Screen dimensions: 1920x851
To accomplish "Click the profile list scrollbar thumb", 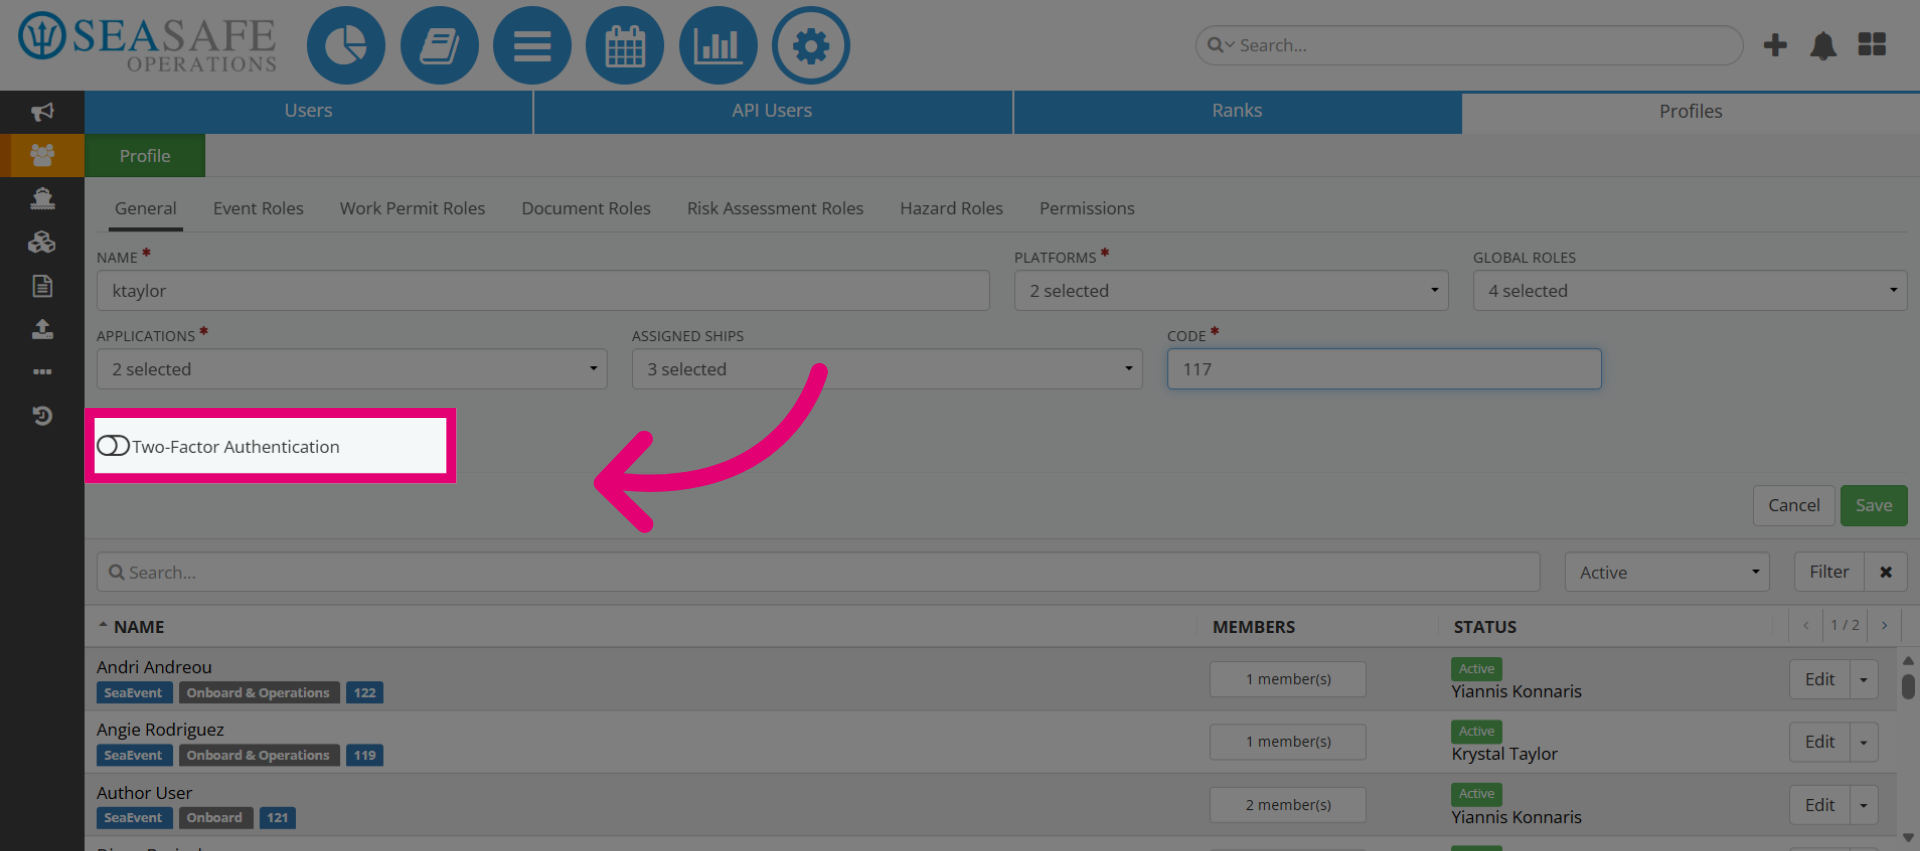I will [x=1908, y=687].
